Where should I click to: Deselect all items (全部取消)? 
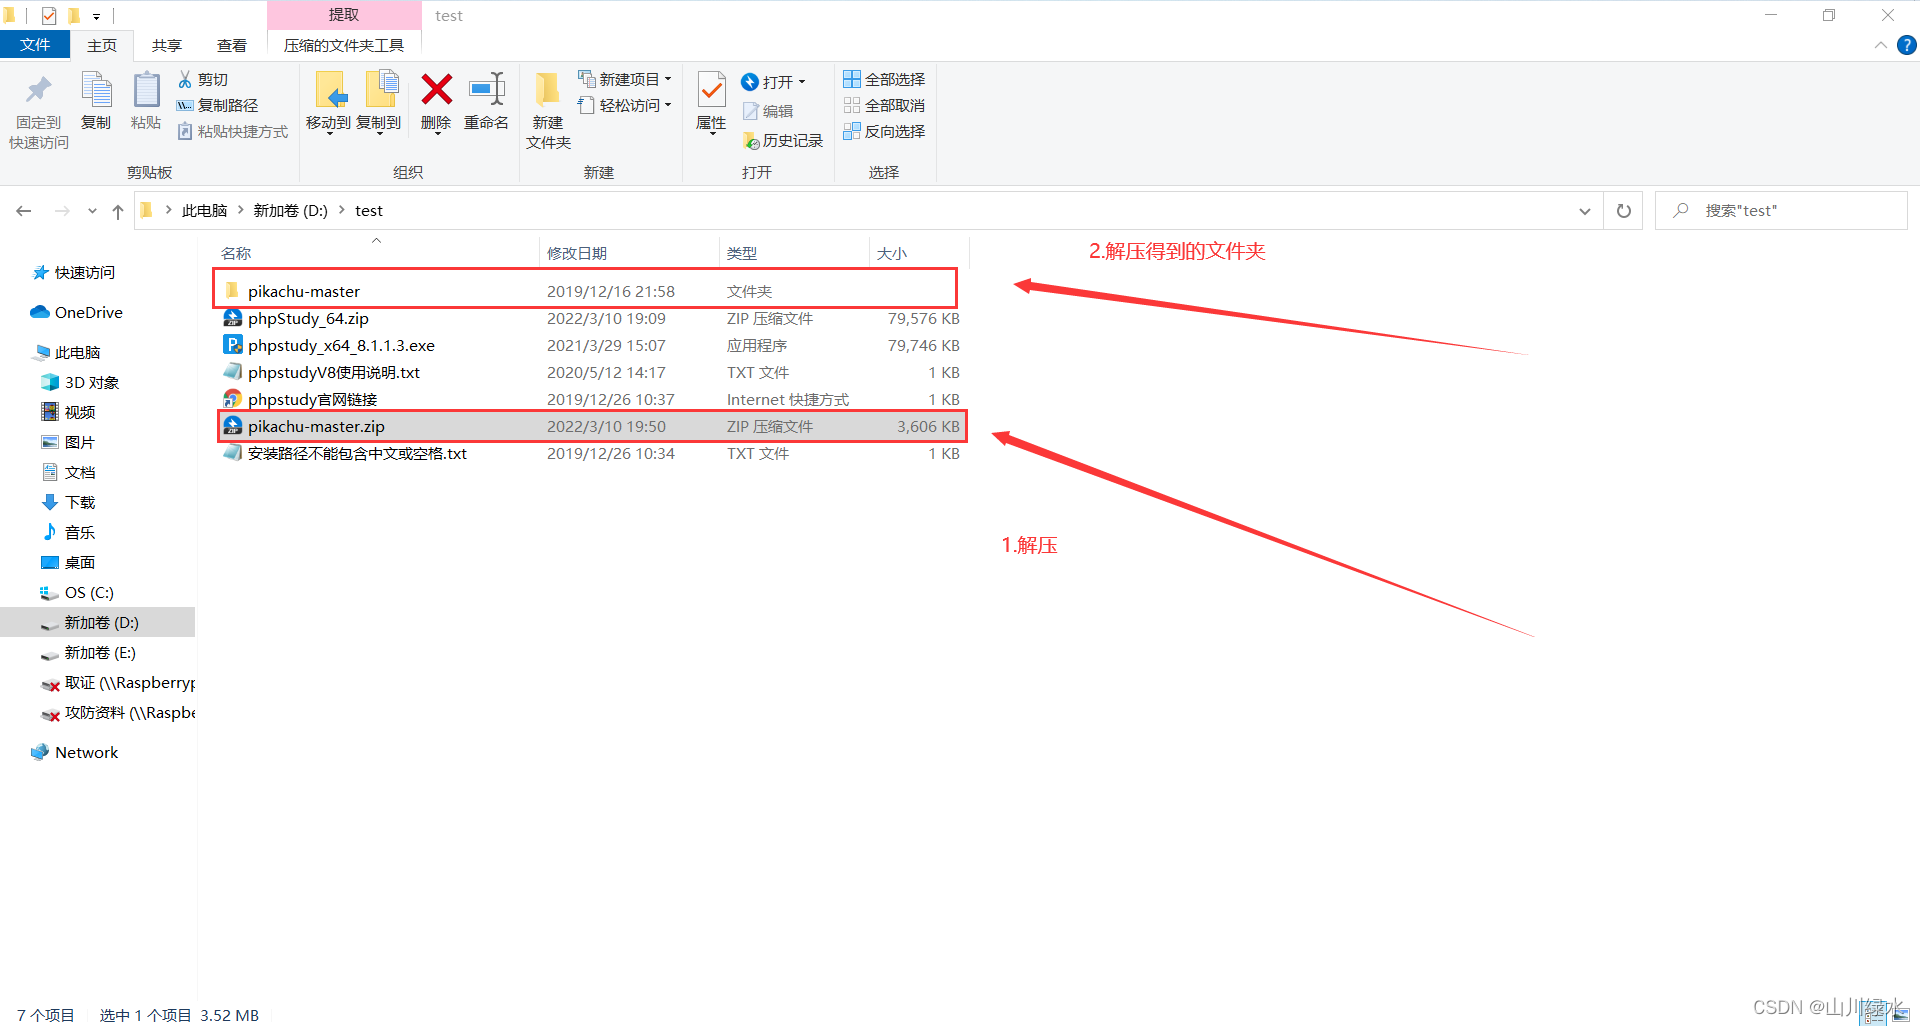pos(884,105)
